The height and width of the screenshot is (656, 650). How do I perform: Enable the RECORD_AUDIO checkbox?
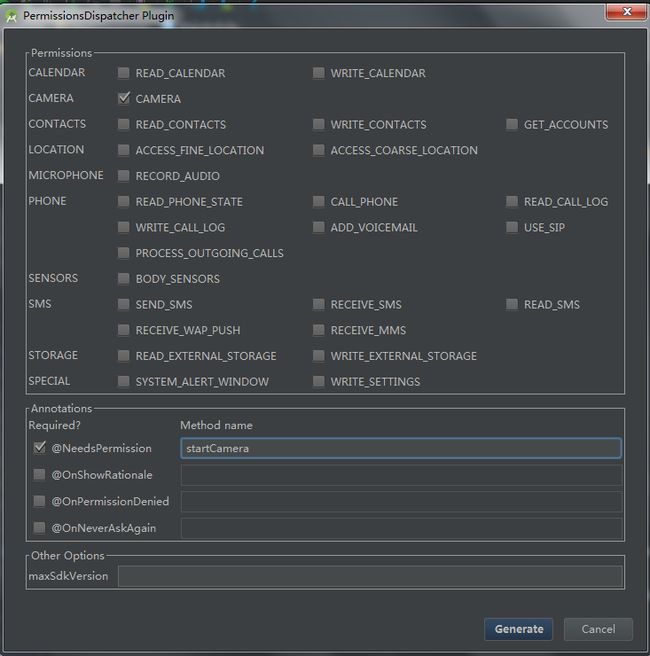coord(123,176)
